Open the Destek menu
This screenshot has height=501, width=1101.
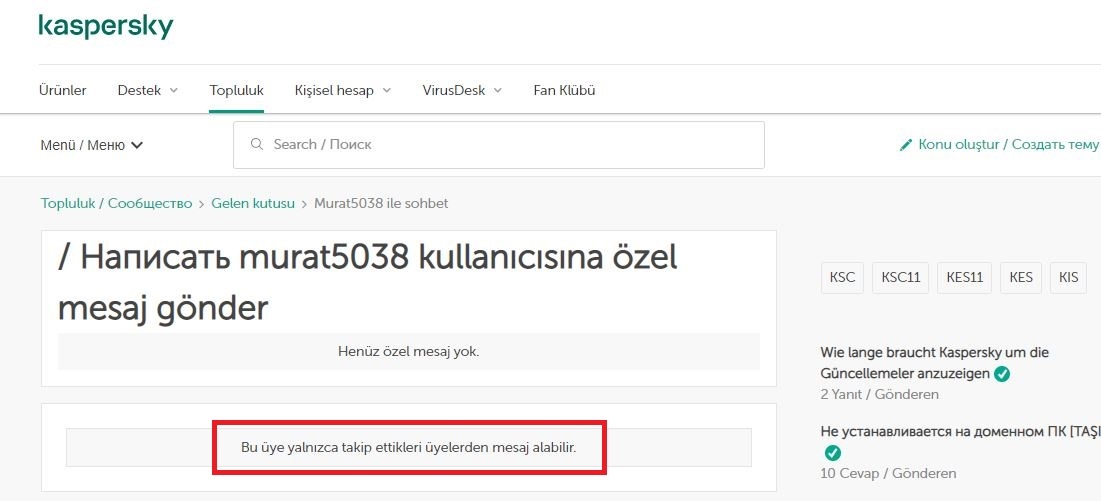tap(139, 91)
